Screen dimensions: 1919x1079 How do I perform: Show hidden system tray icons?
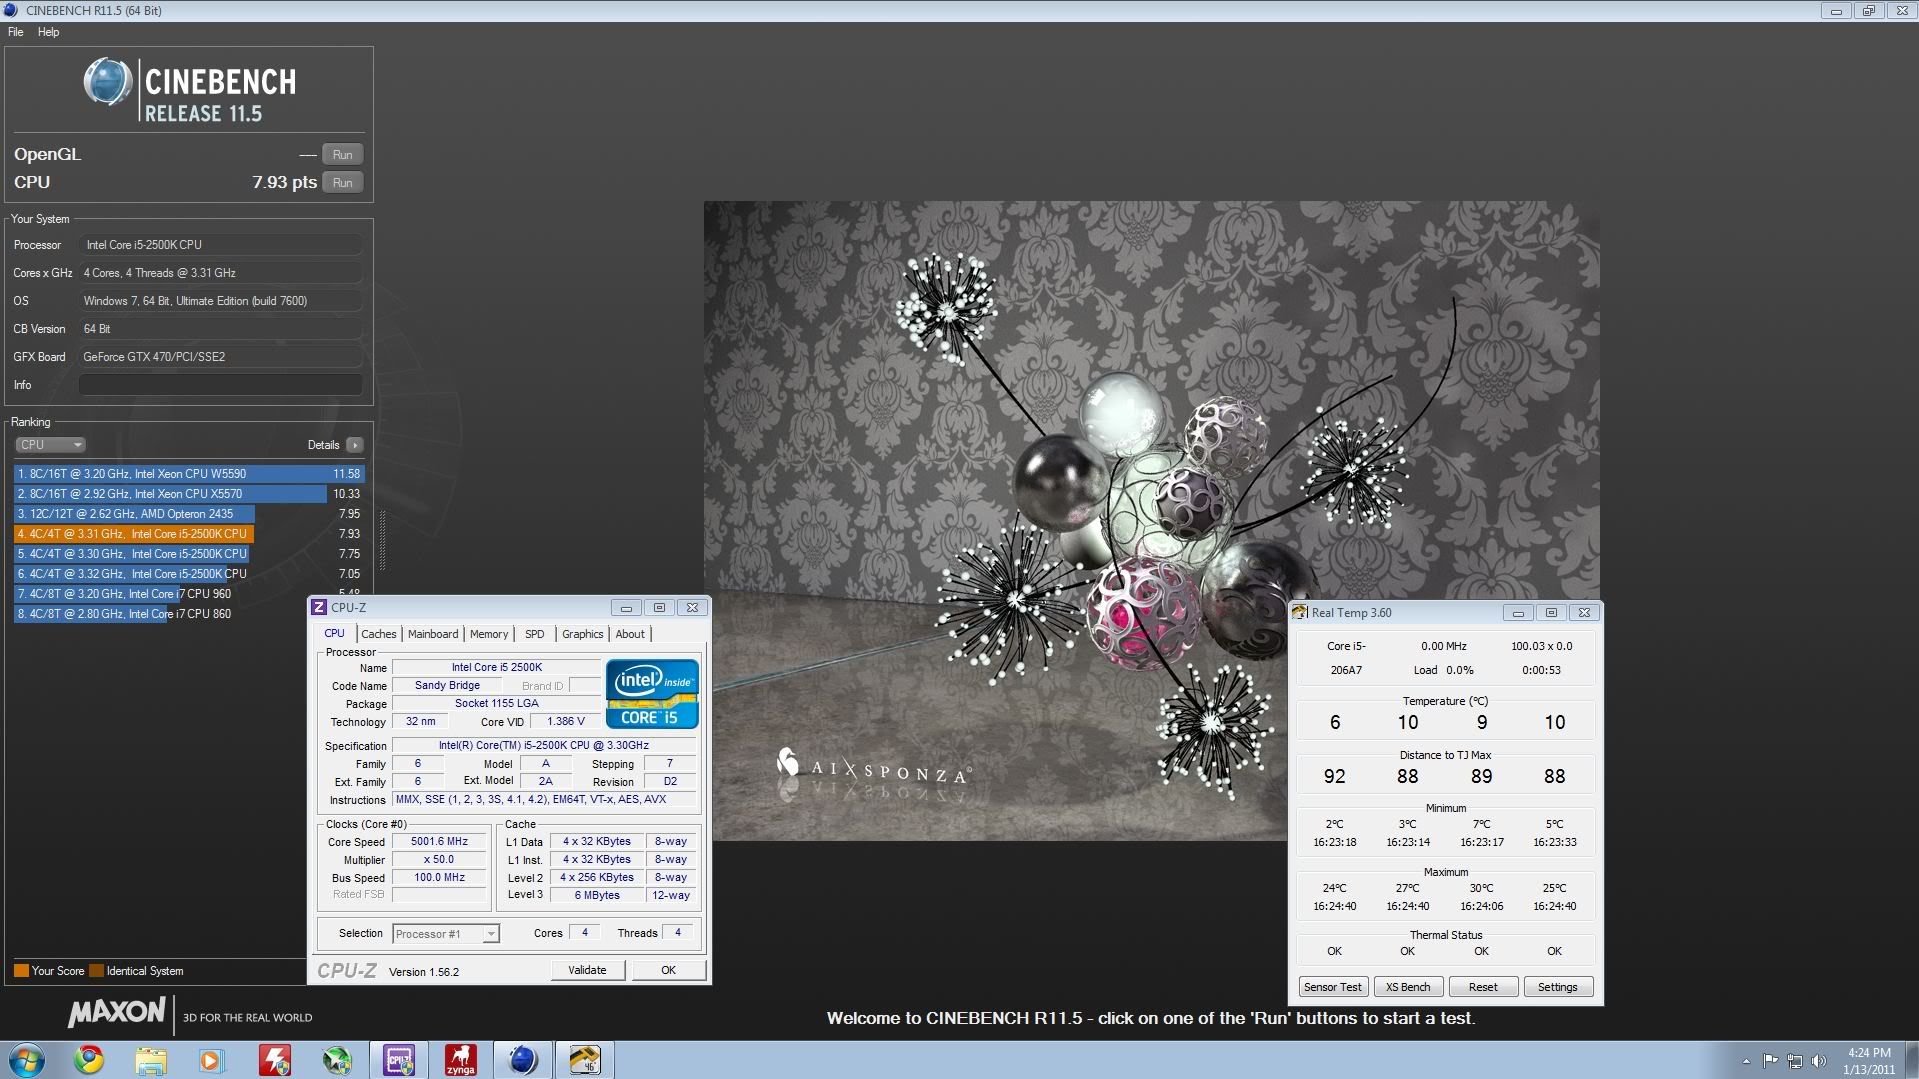(1746, 1061)
